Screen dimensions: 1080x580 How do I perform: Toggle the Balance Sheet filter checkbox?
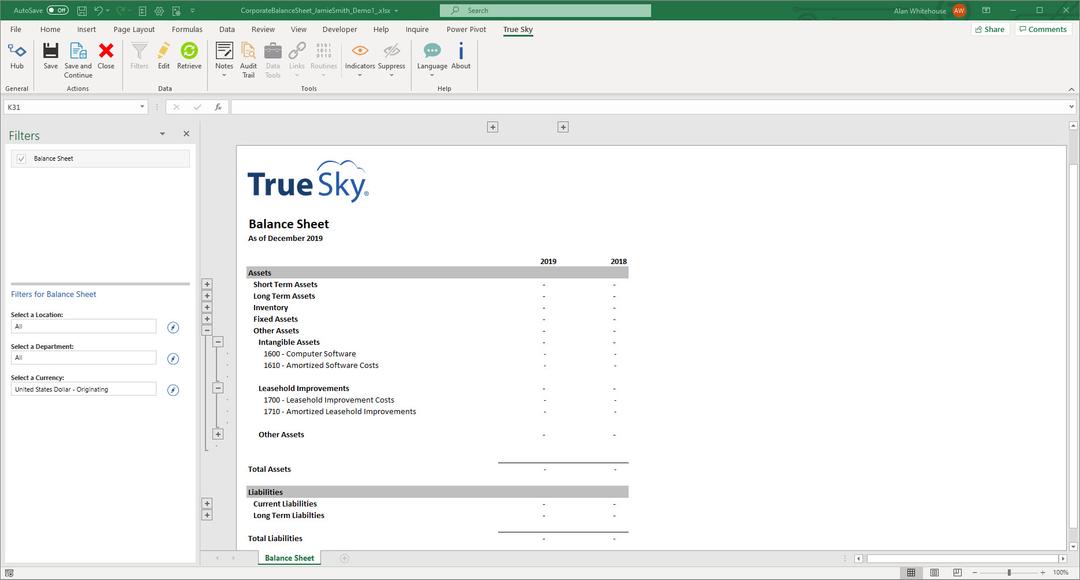click(x=21, y=158)
